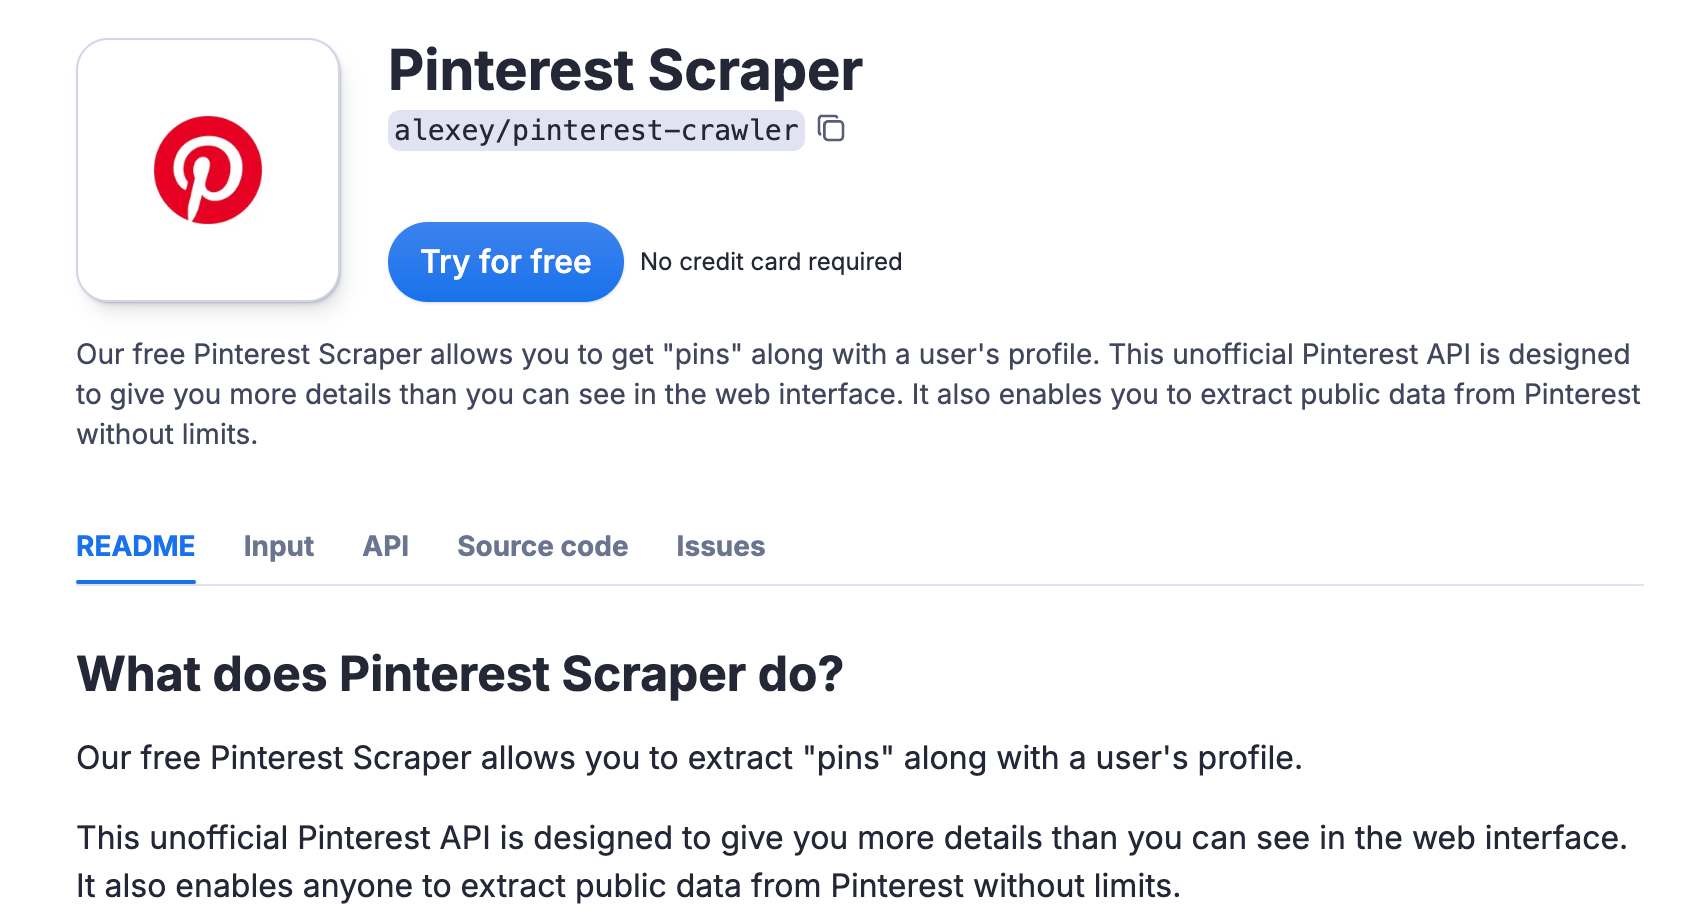The image size is (1700, 918).
Task: Select the 'No credit card required' label
Action: pos(771,261)
